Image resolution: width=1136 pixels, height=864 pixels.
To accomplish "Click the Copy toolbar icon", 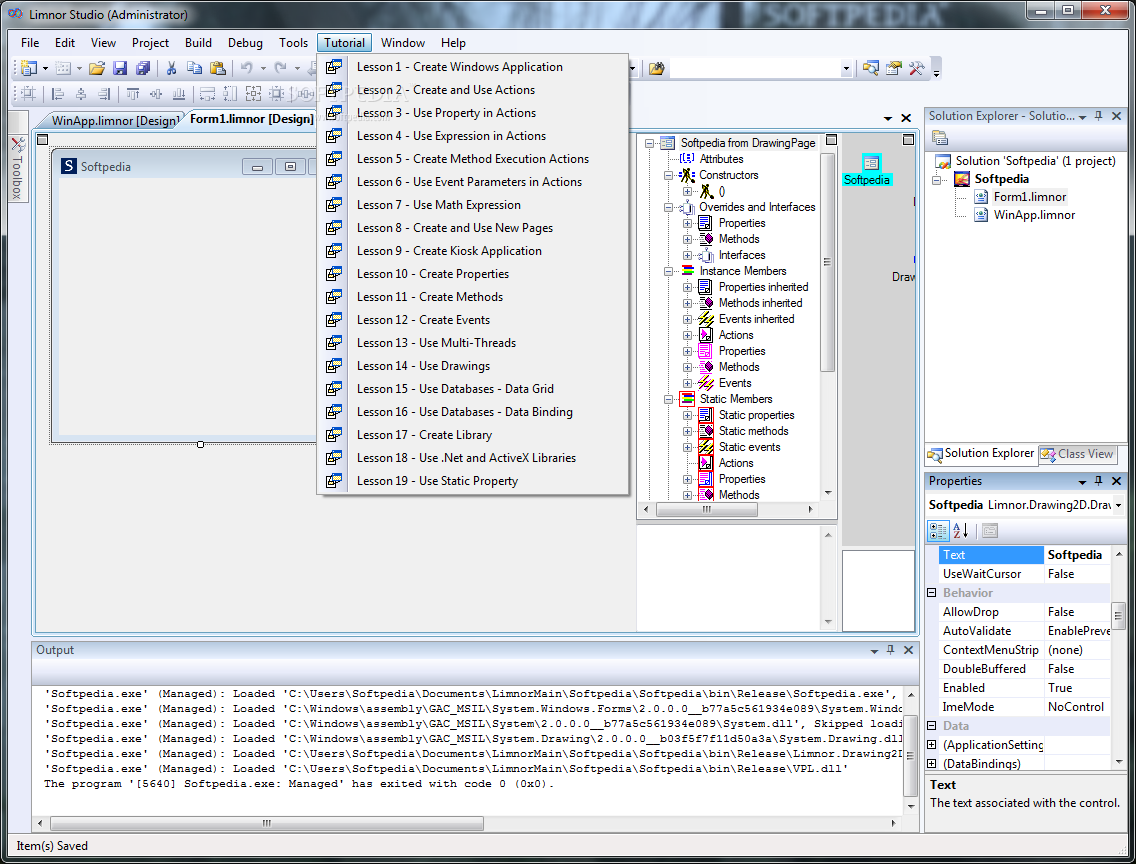I will pos(194,68).
